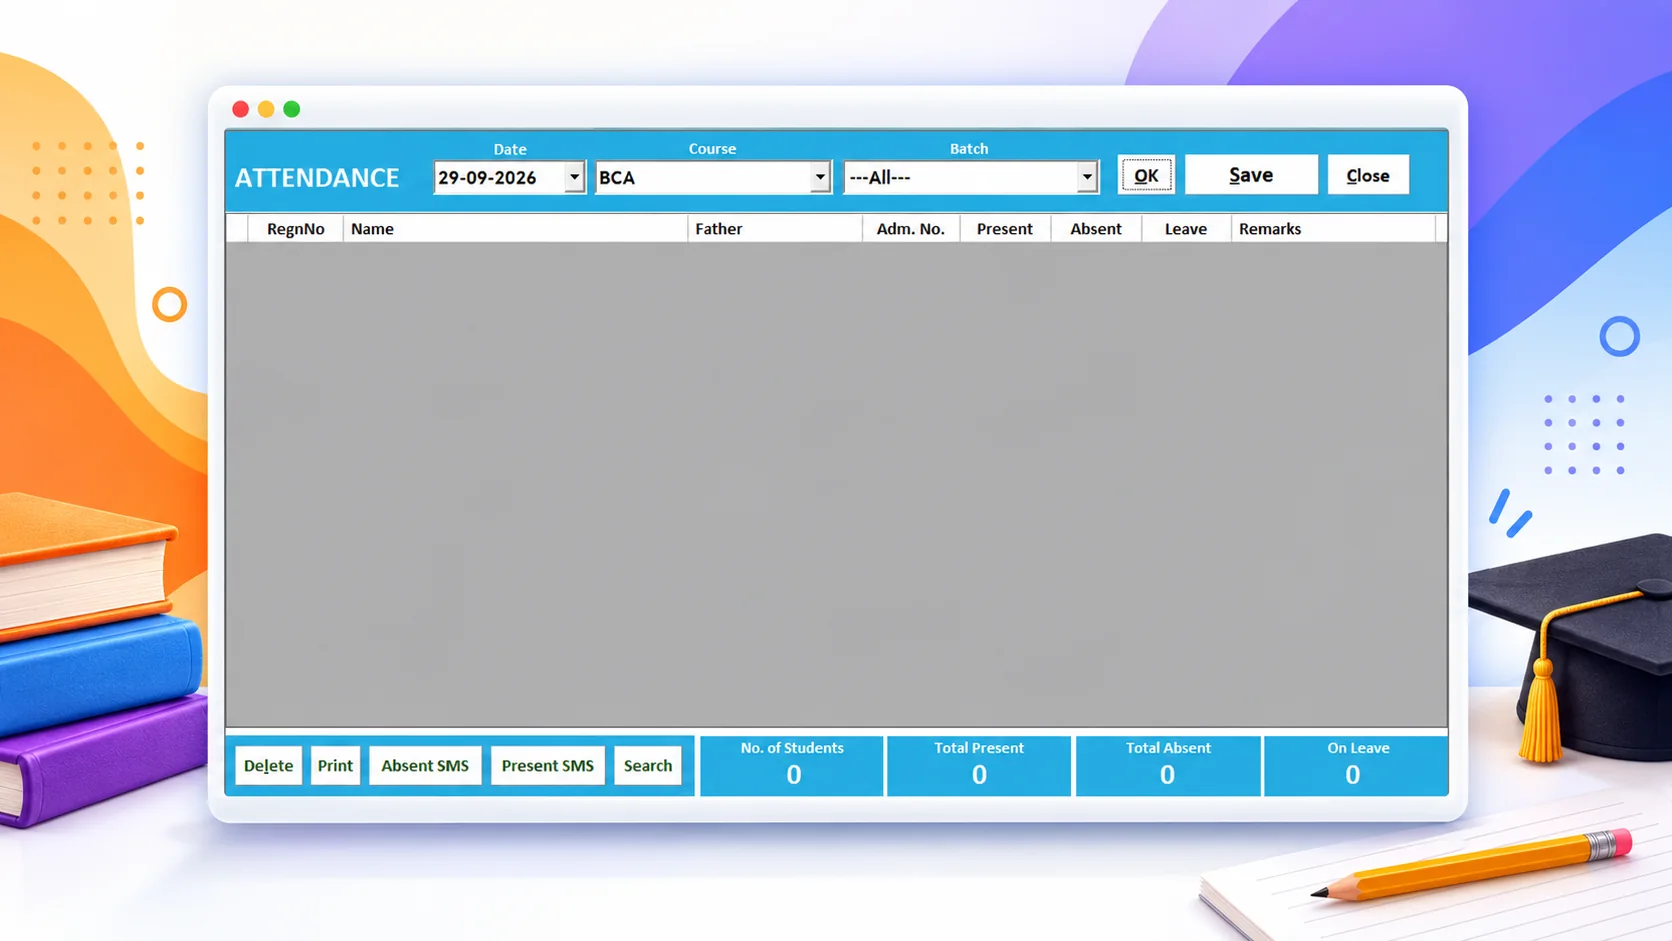
Task: Select the Leave column header
Action: tap(1186, 229)
